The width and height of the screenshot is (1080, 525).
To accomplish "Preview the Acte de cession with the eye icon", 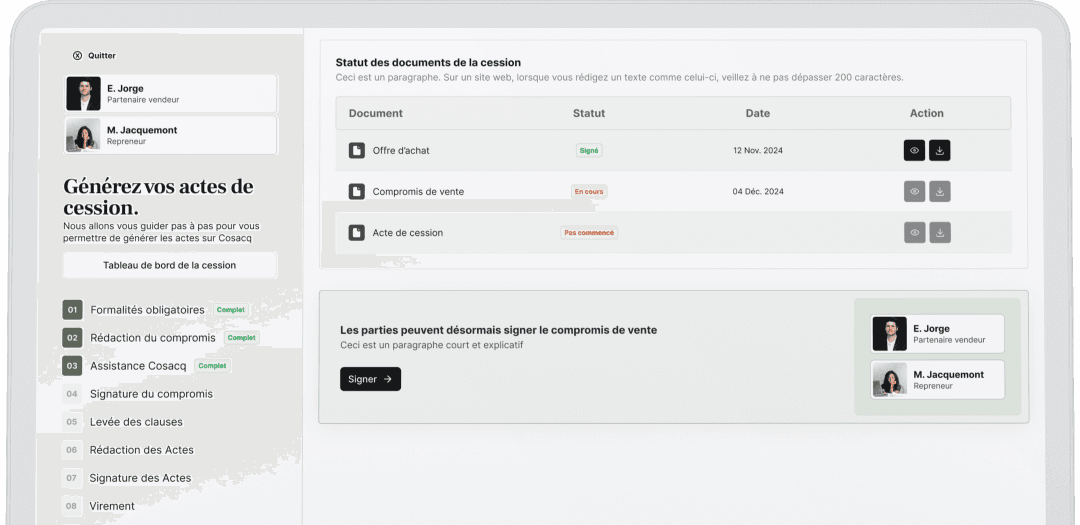I will tap(914, 233).
